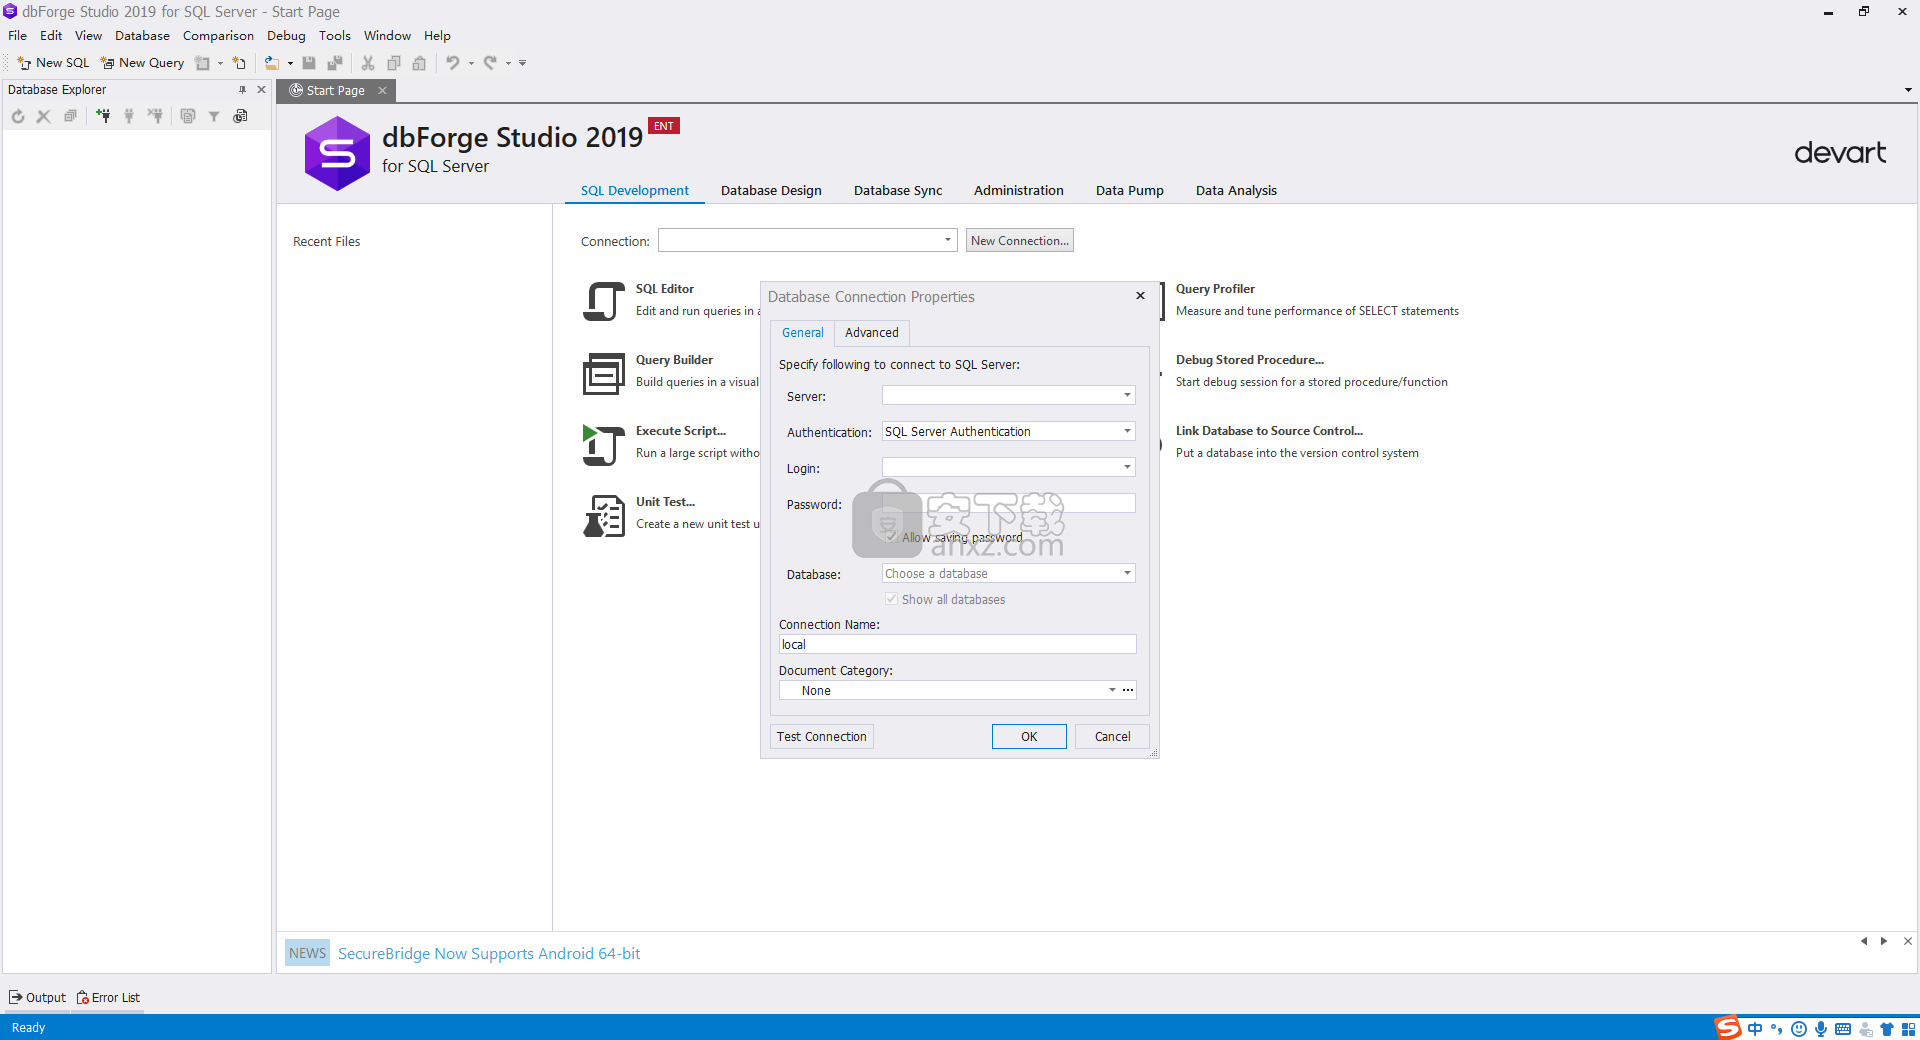Expand the Login combo box
The height and width of the screenshot is (1040, 1920).
coord(1127,467)
